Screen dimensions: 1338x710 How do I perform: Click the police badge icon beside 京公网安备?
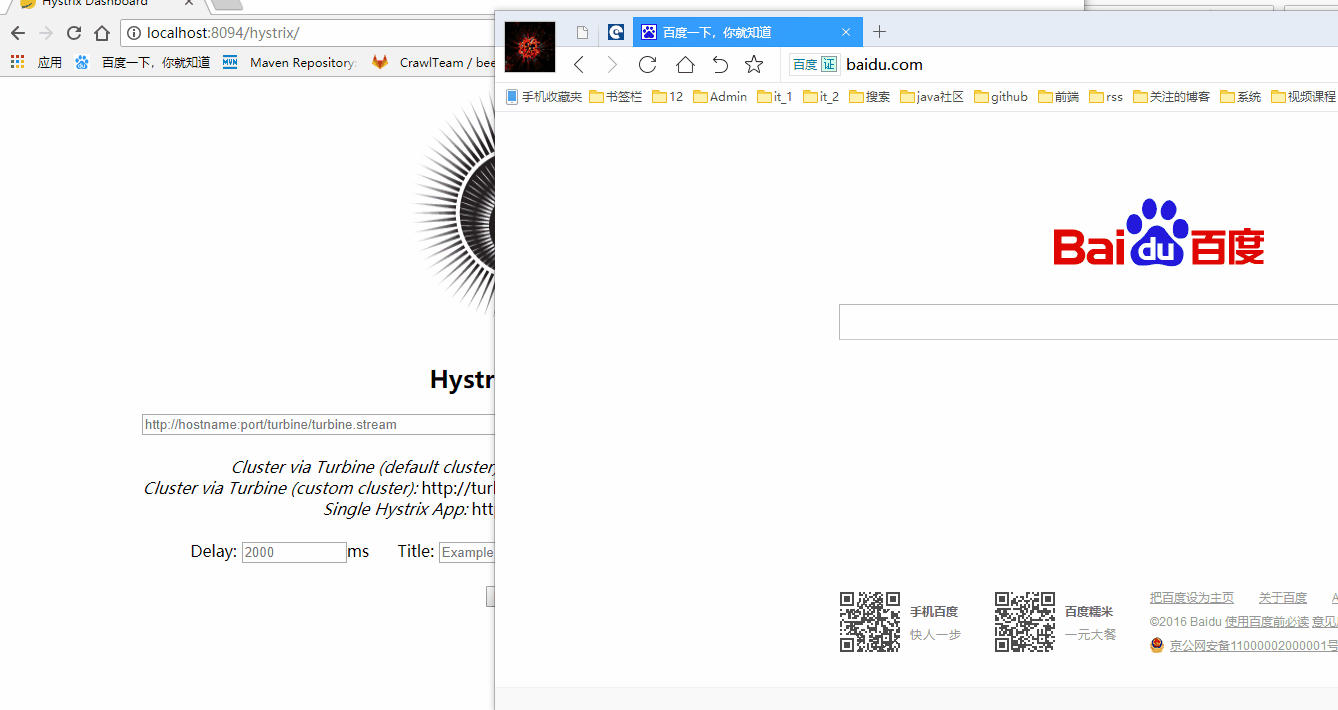[x=1158, y=645]
